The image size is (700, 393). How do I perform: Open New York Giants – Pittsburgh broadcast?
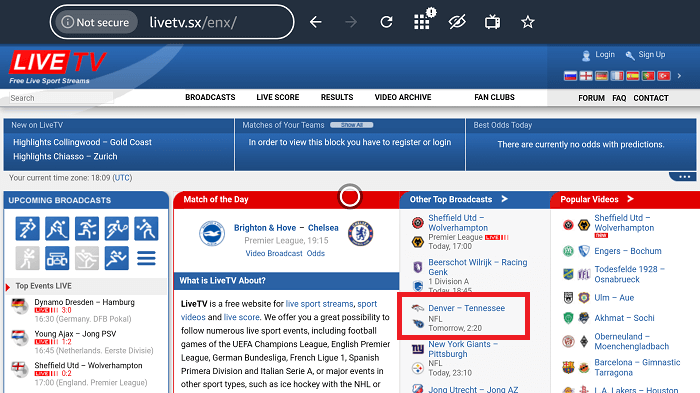(463, 349)
